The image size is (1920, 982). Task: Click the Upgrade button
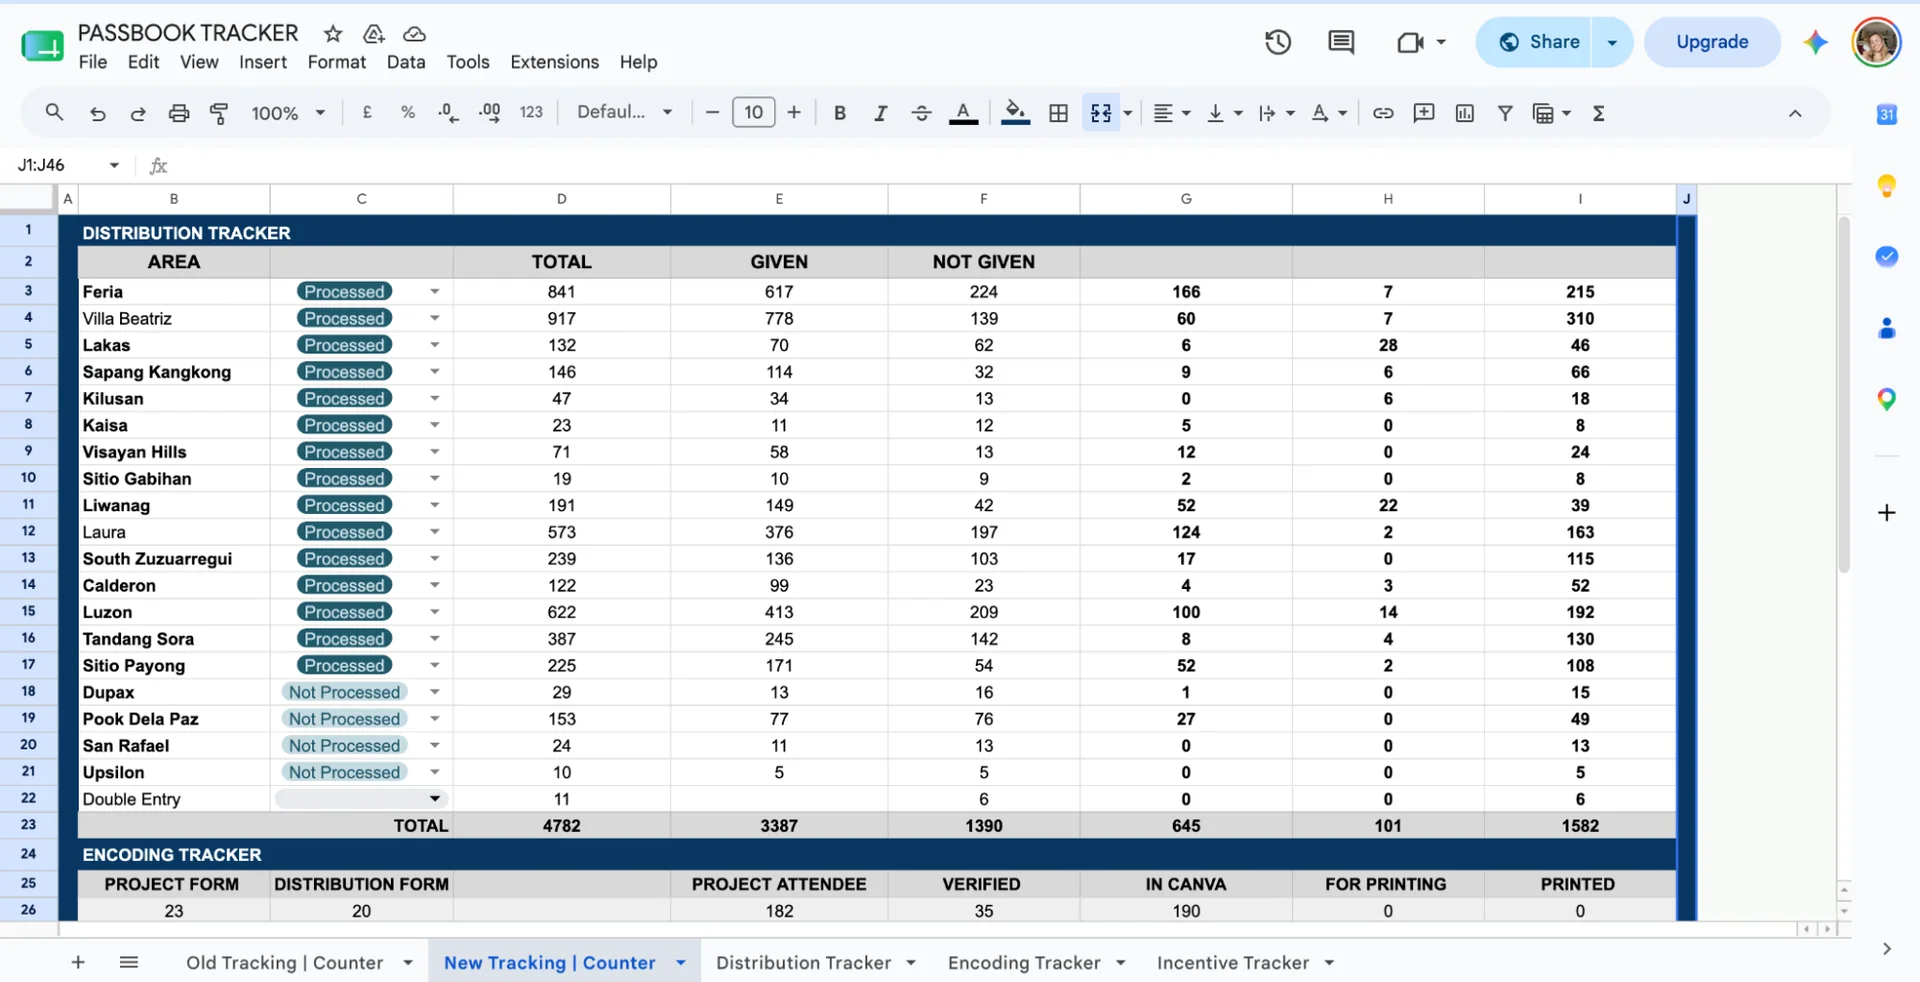(x=1712, y=42)
